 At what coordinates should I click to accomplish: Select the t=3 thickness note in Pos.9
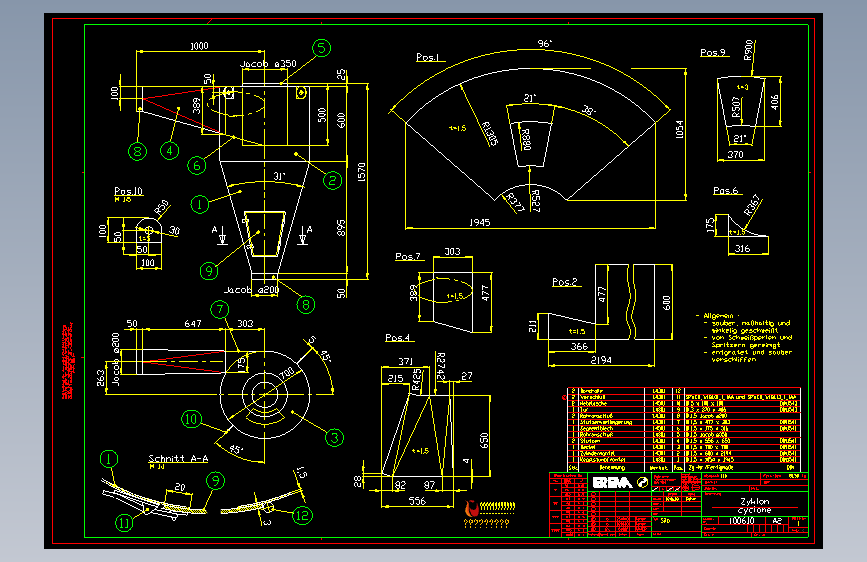pos(742,87)
